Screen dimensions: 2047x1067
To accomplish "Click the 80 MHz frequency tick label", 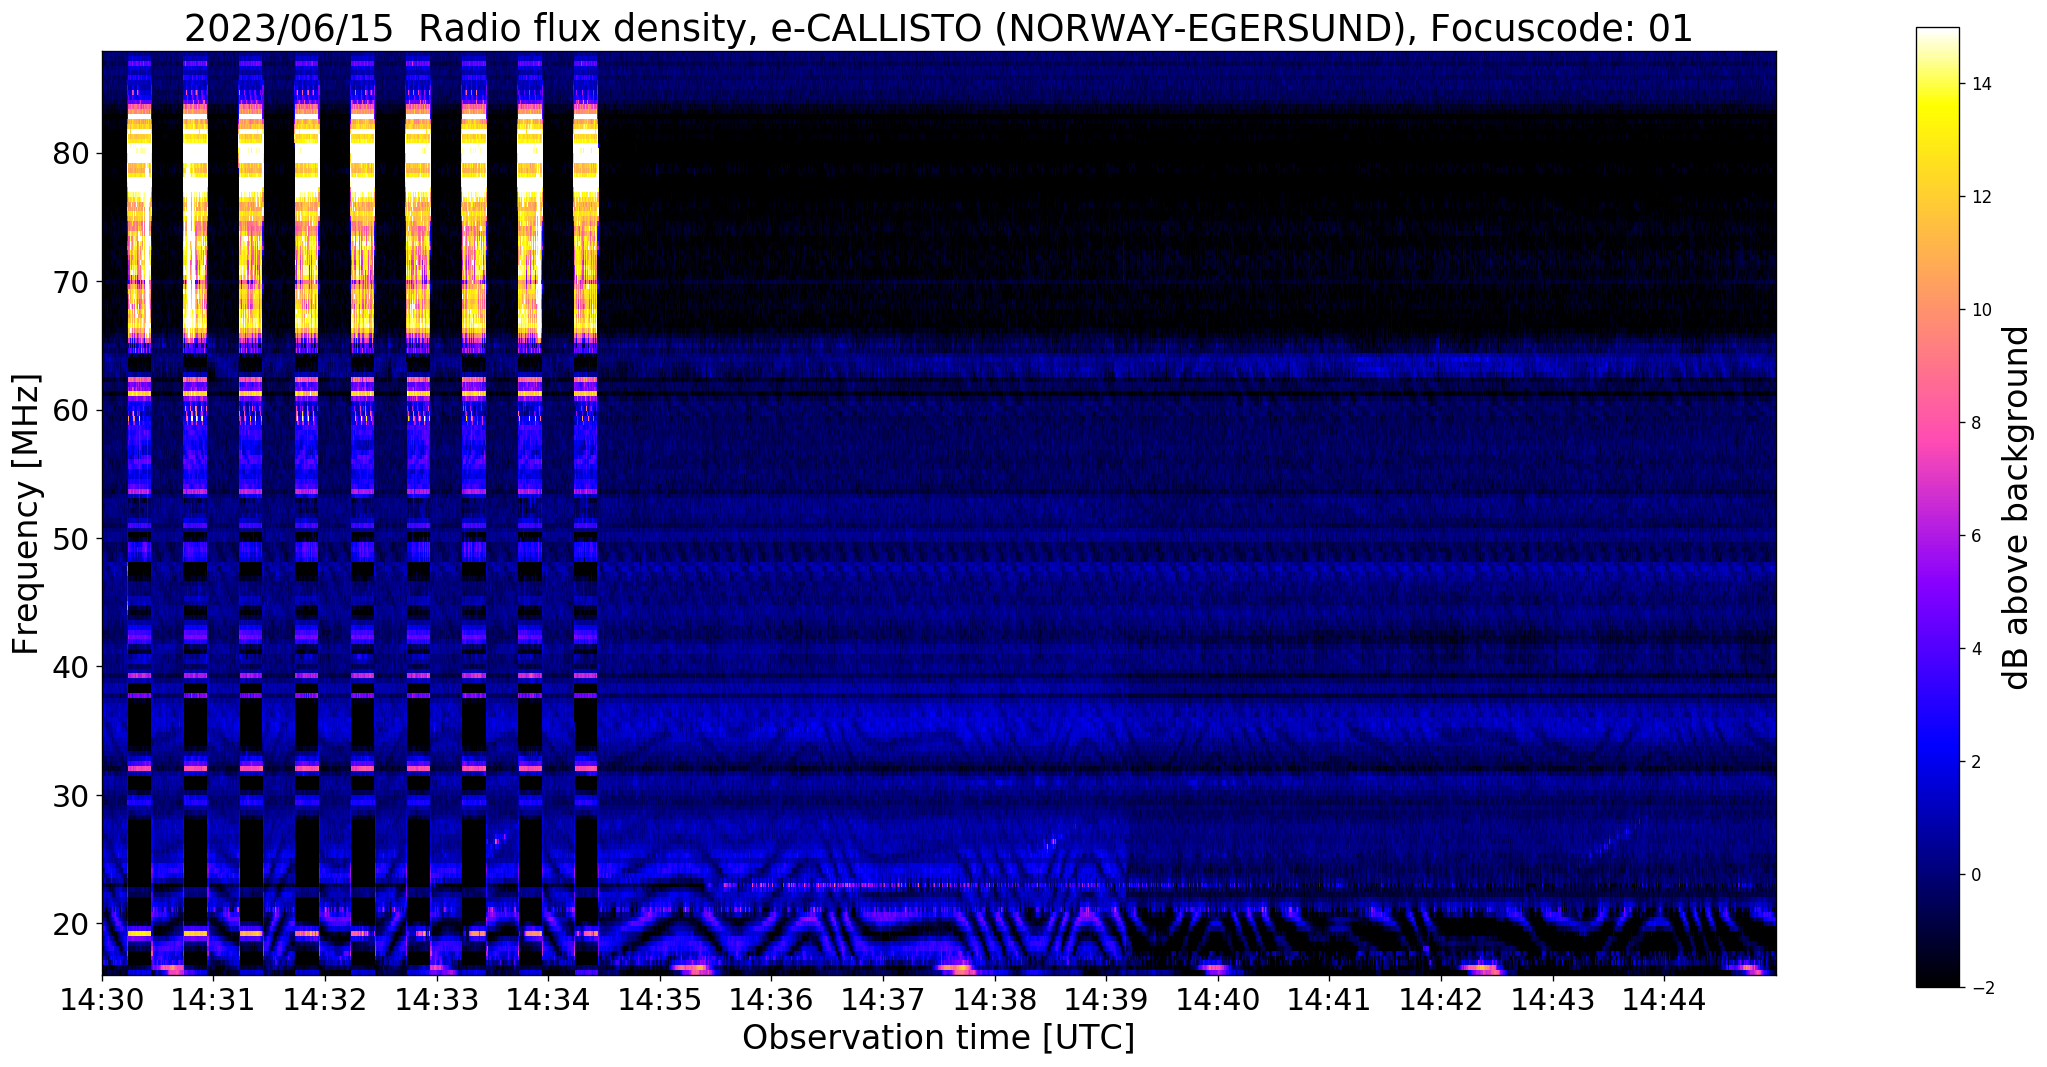I will tap(72, 154).
